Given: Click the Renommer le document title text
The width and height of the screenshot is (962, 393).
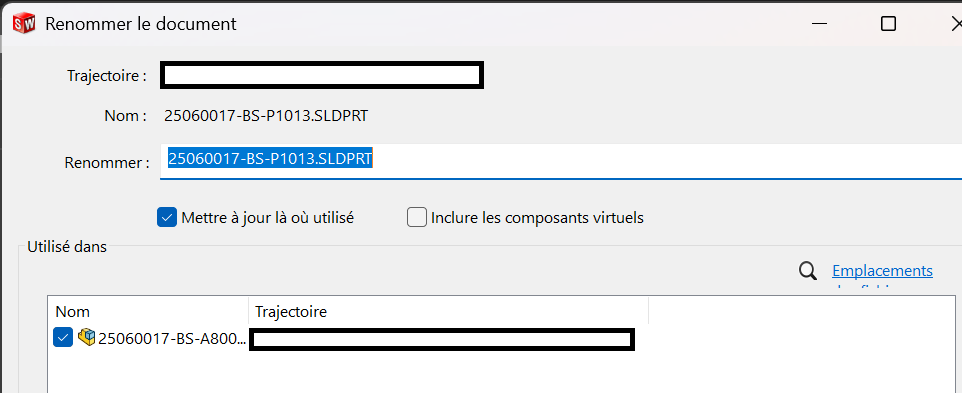Looking at the screenshot, I should click(141, 25).
